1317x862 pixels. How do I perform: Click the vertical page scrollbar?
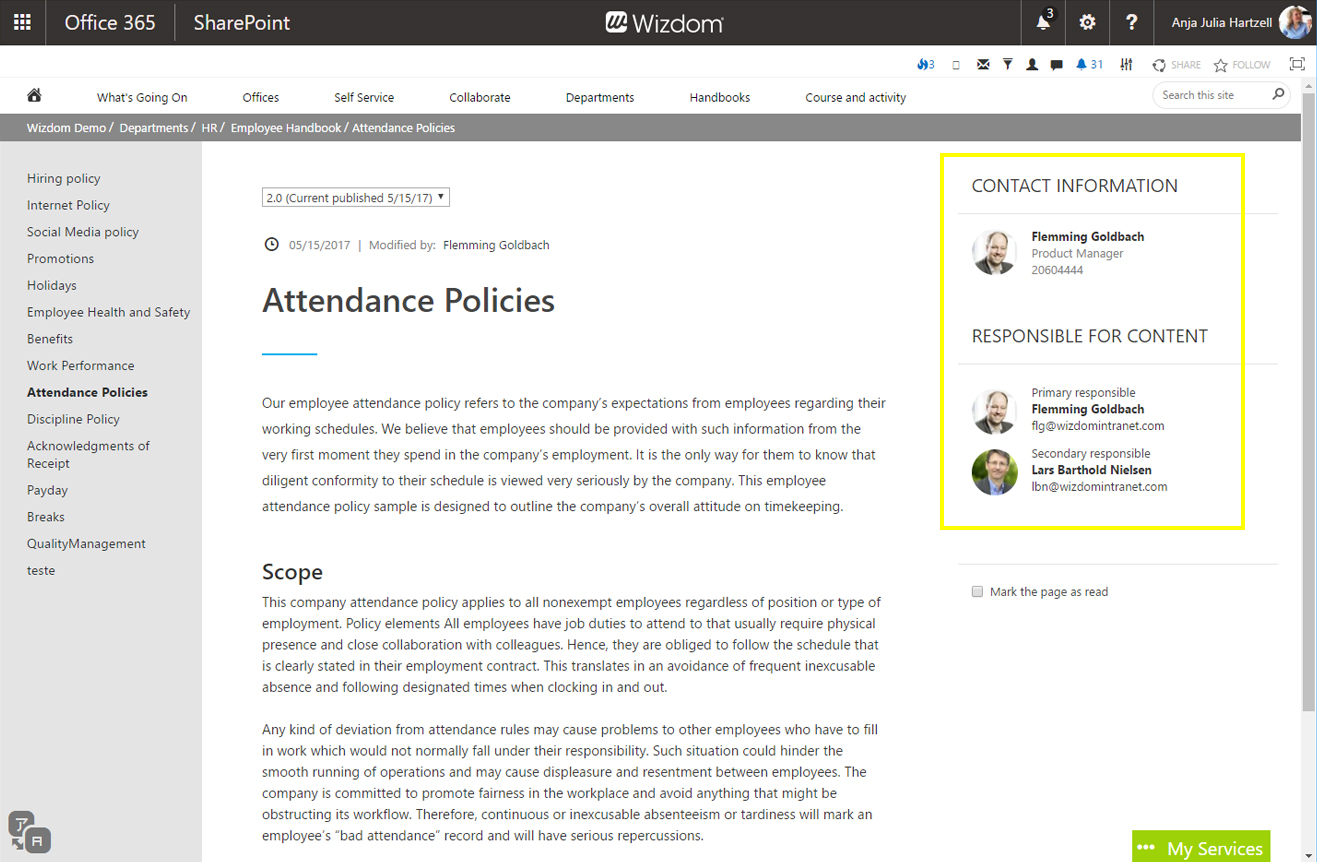tap(1309, 400)
